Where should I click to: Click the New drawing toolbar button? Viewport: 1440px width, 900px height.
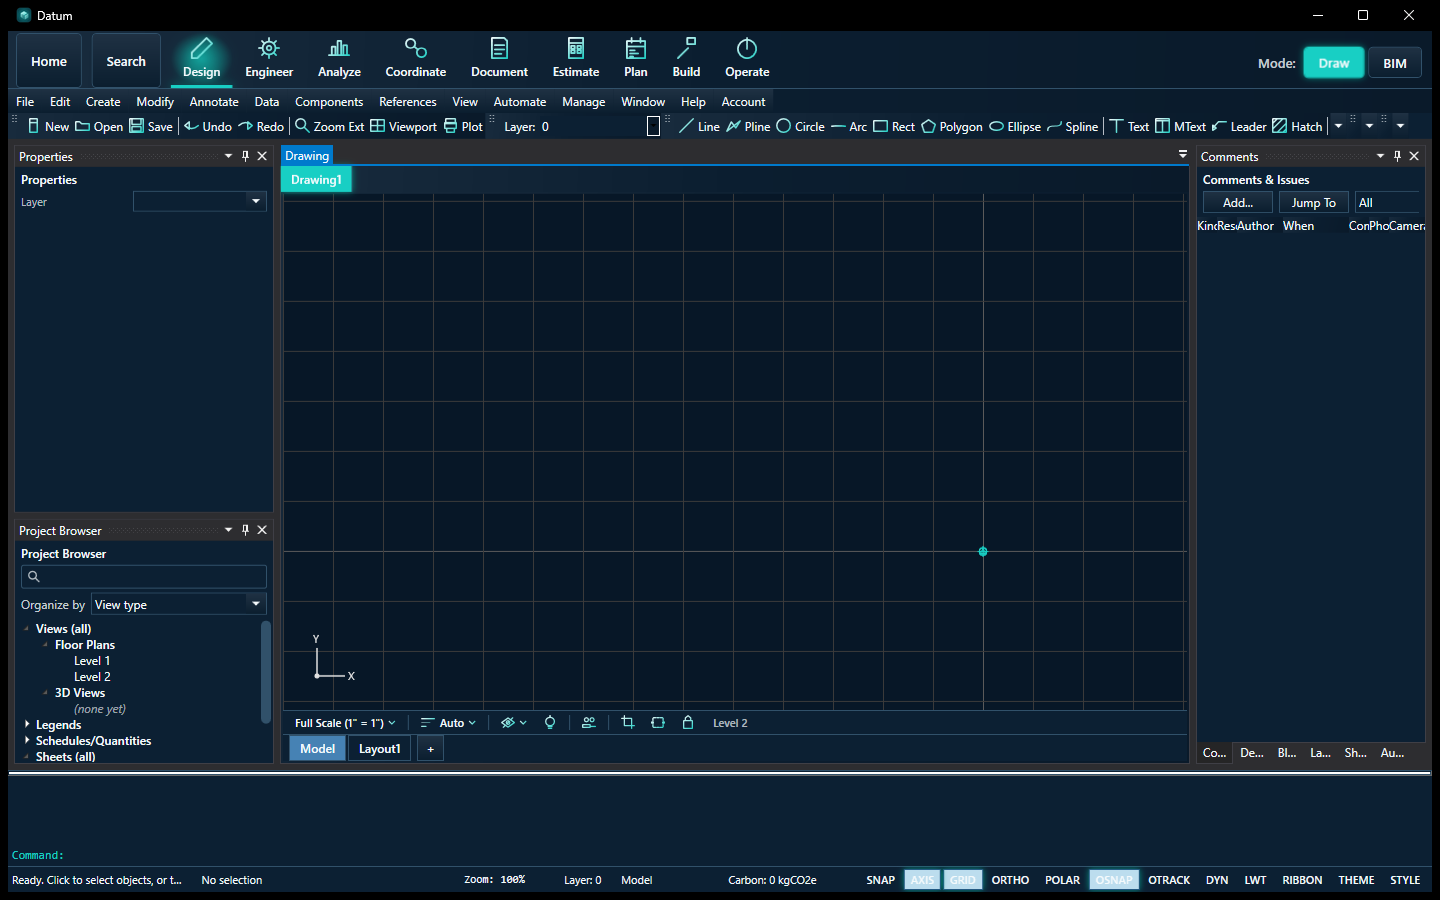tap(48, 126)
